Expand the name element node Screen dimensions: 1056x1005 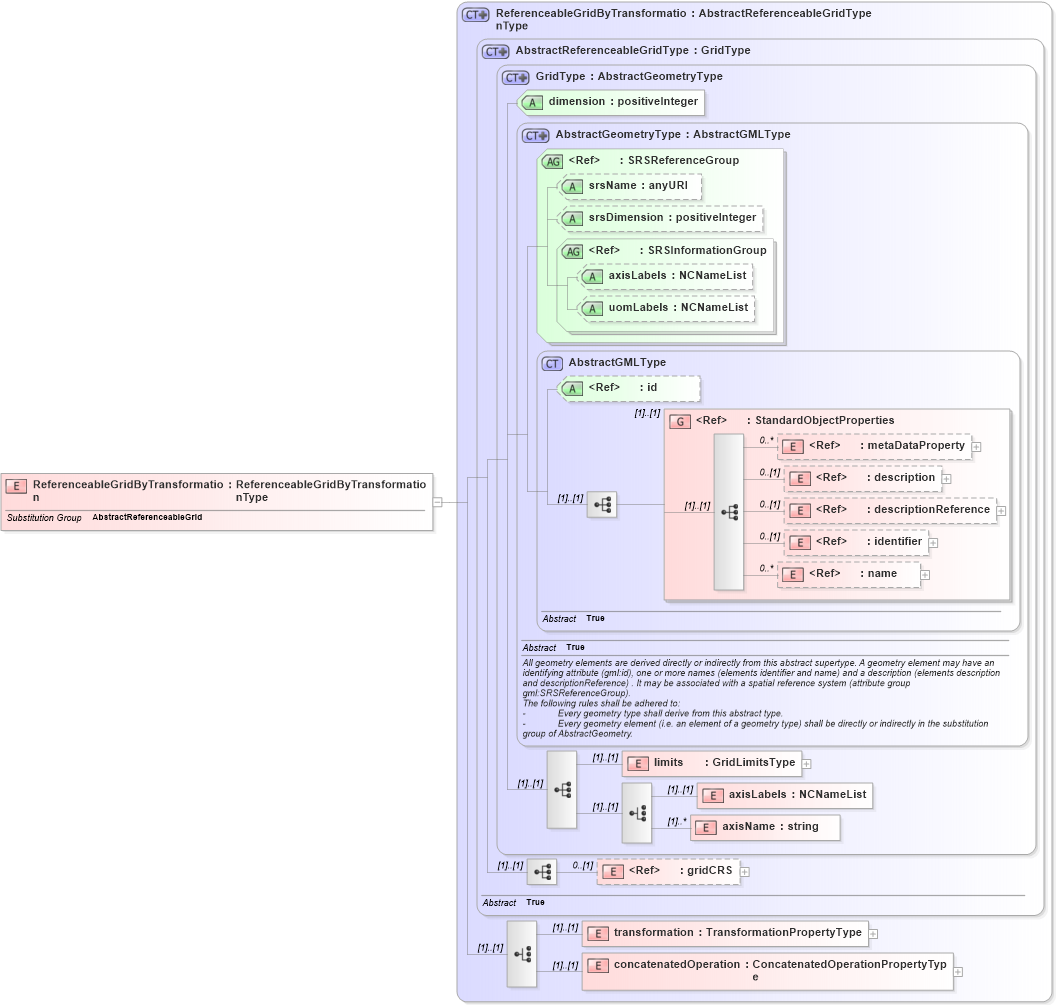(925, 575)
